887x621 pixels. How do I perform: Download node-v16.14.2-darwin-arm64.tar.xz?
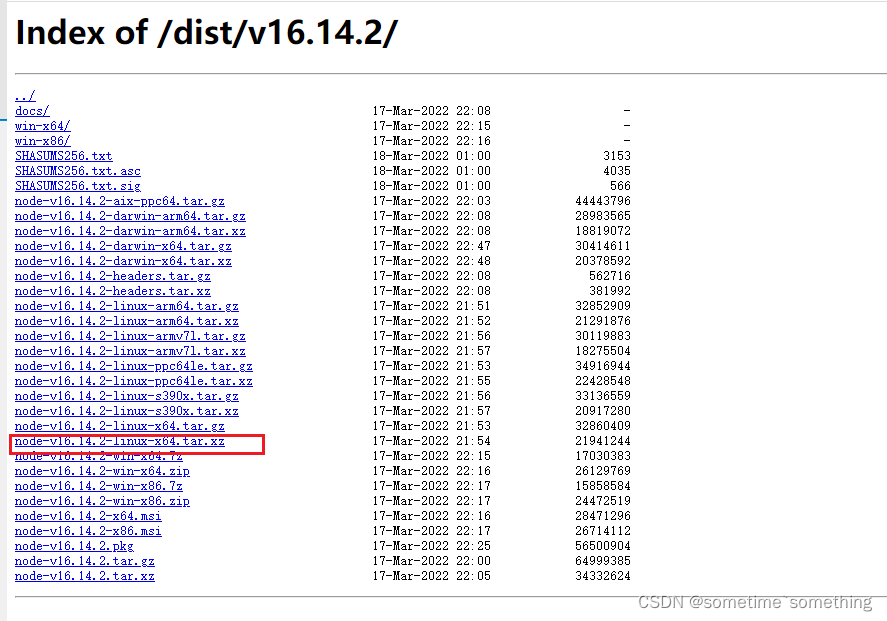click(130, 231)
